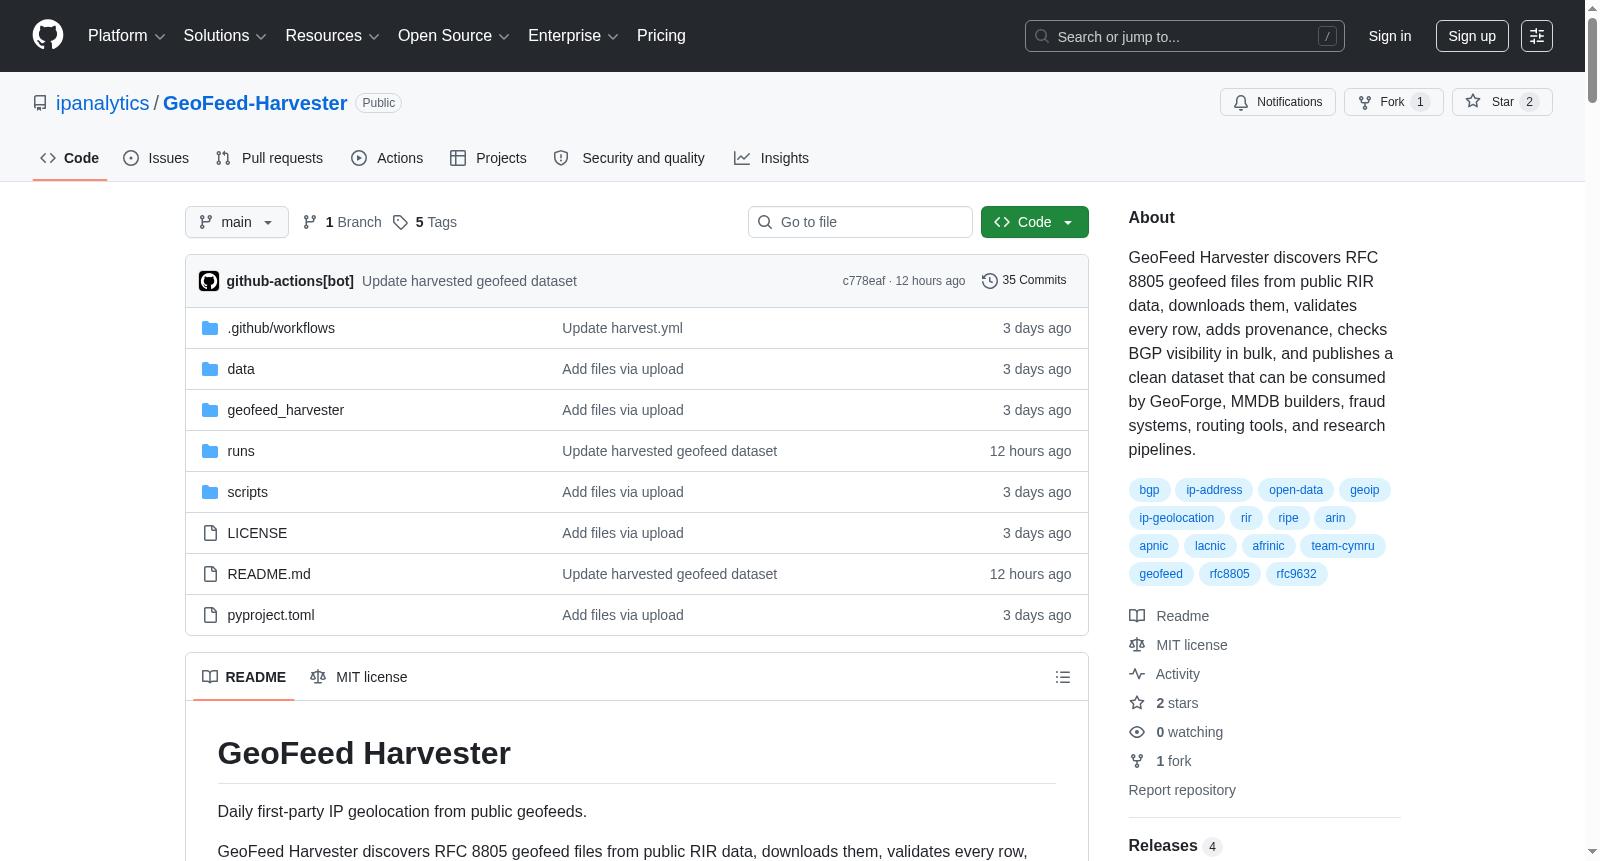Click the star icon in Star button
This screenshot has width=1600, height=861.
point(1473,101)
